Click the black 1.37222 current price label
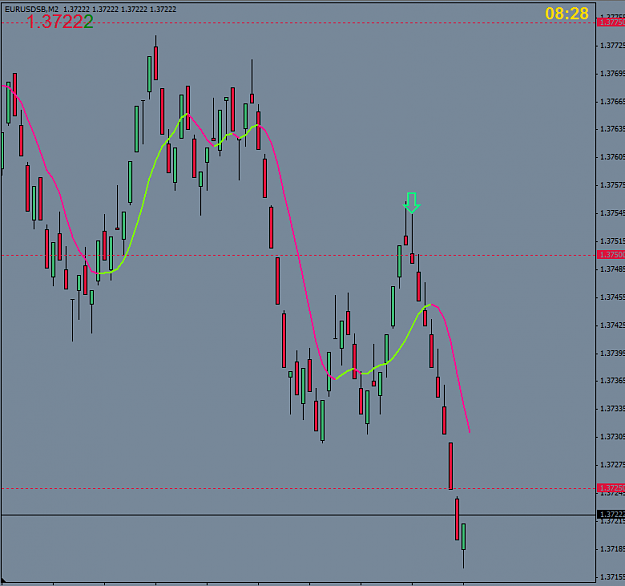625x586 pixels. pyautogui.click(x=611, y=515)
